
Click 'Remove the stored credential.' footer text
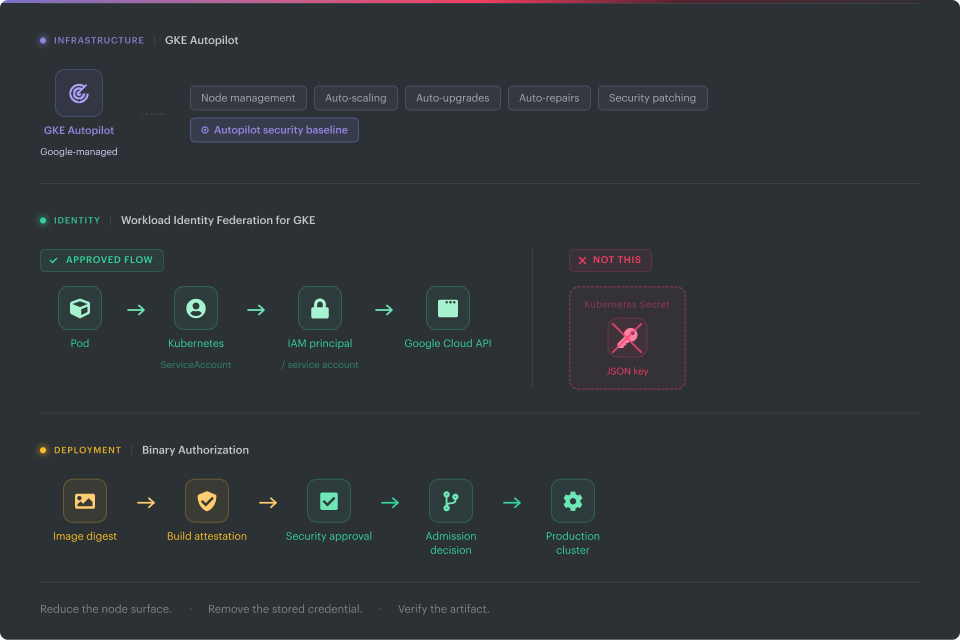click(x=285, y=609)
